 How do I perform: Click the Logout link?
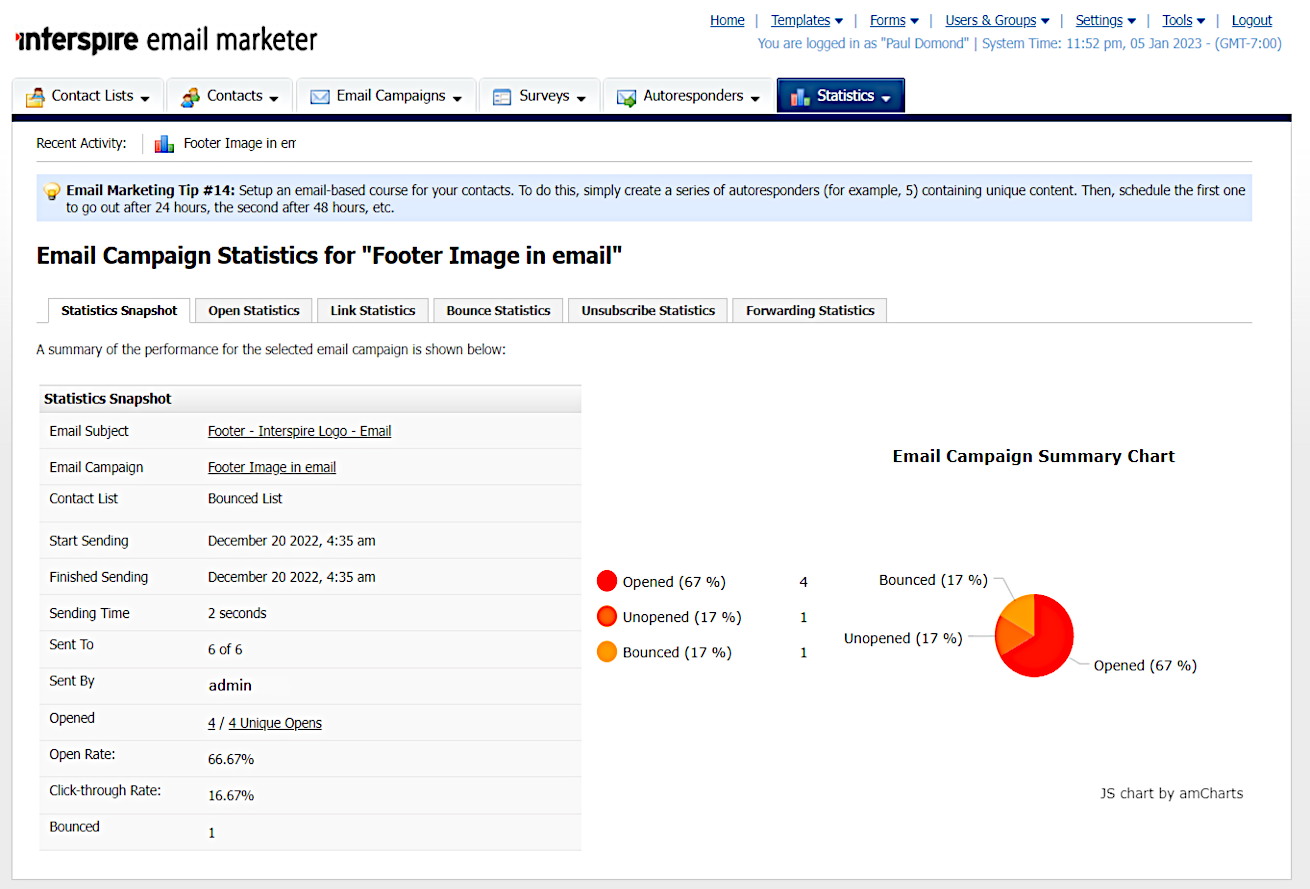point(1251,20)
